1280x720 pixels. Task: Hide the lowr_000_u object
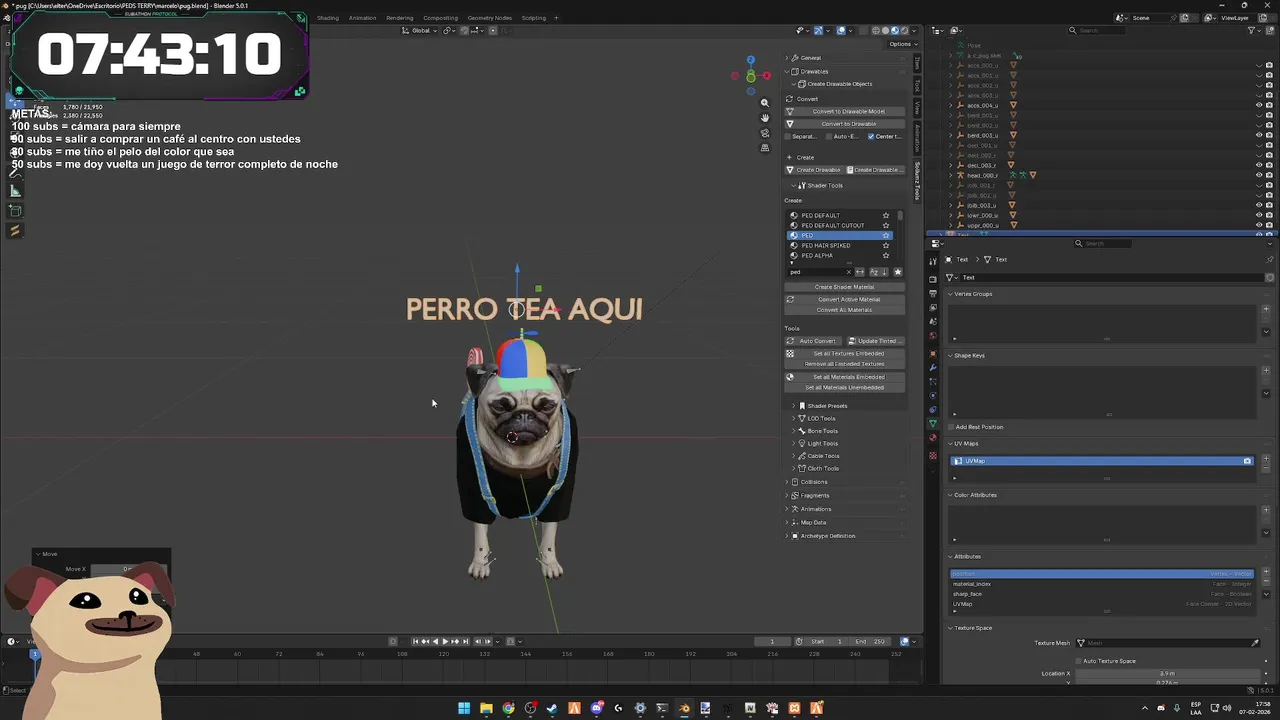coord(1259,215)
